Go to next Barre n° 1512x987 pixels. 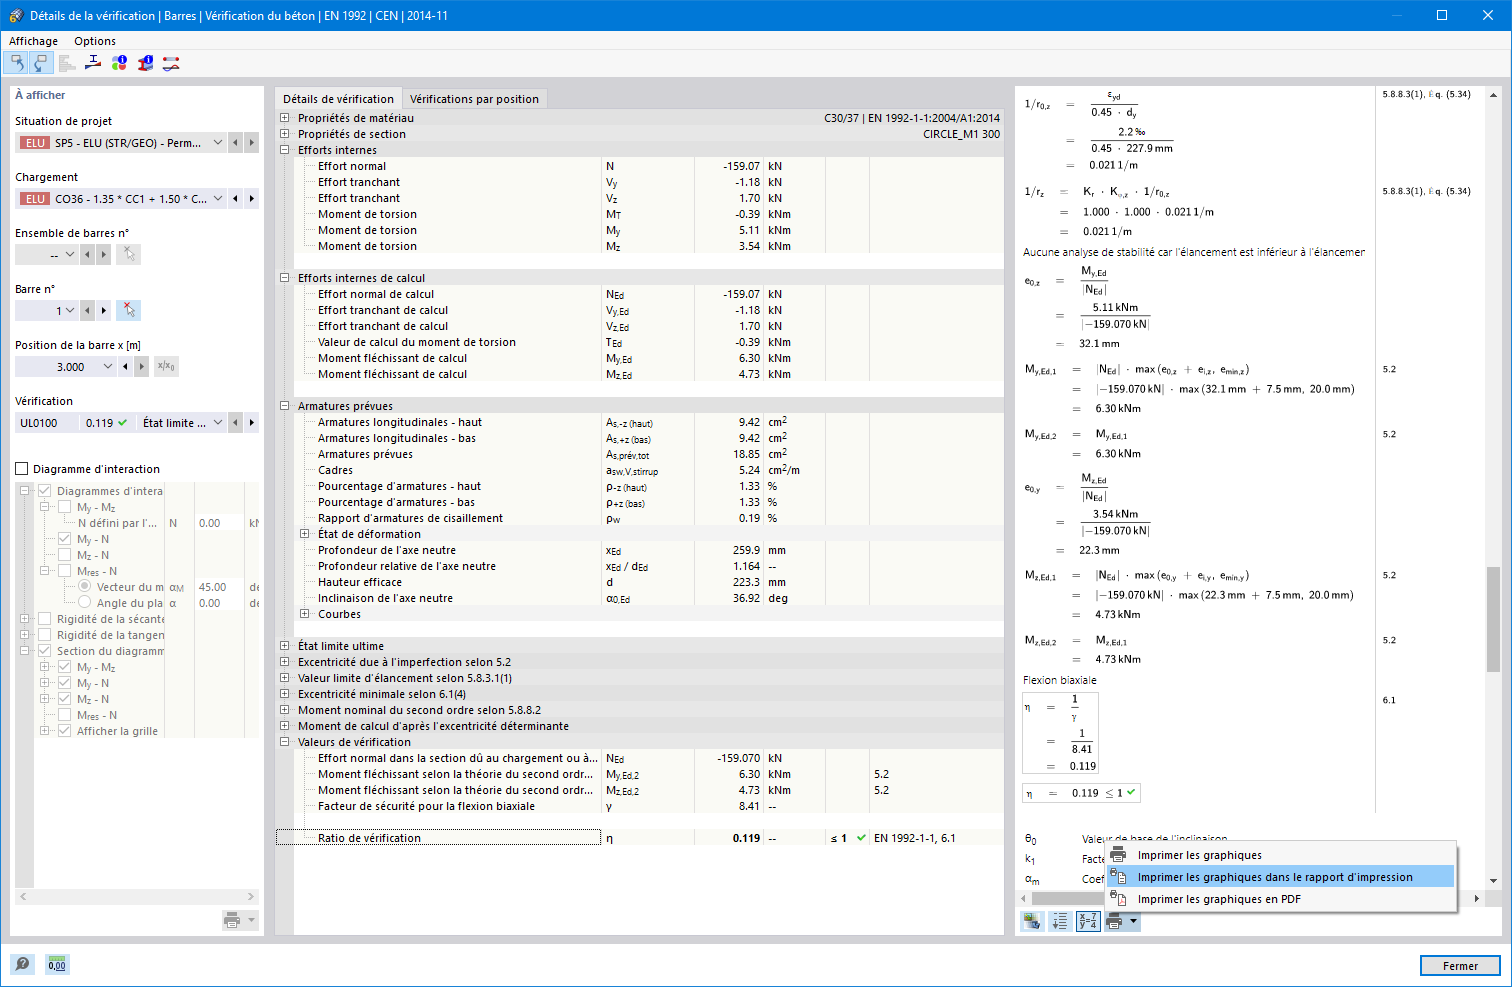click(x=104, y=311)
